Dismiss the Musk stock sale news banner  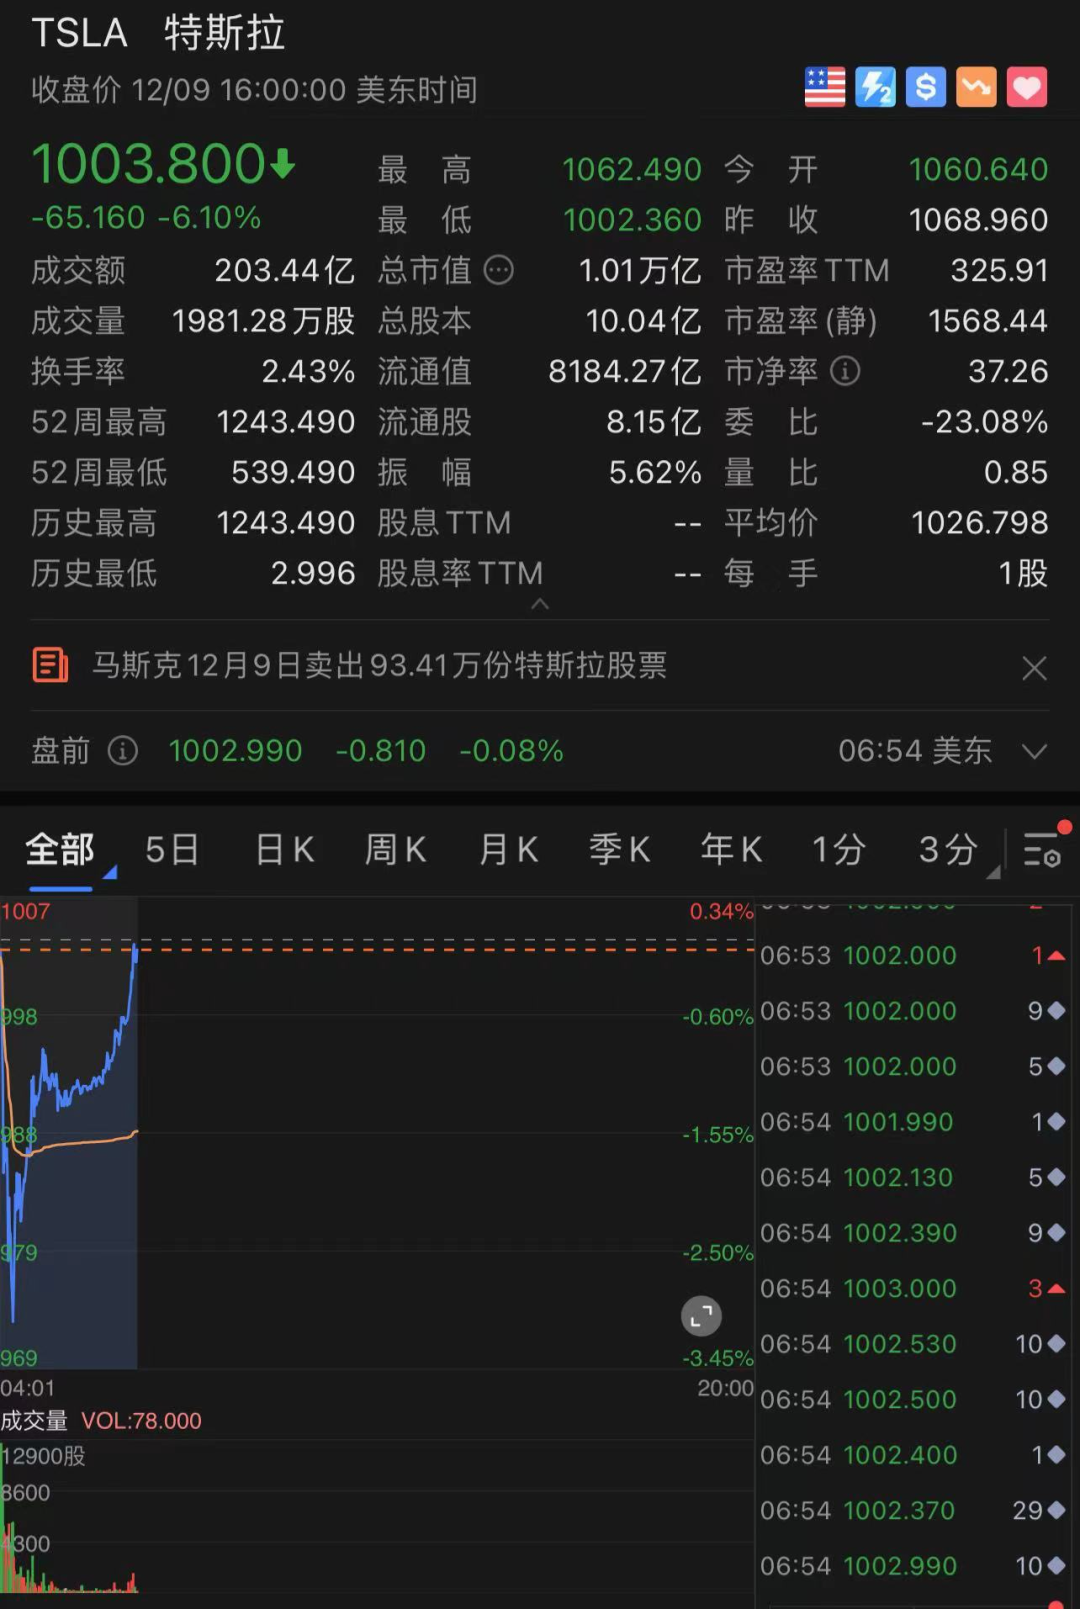pyautogui.click(x=1034, y=667)
